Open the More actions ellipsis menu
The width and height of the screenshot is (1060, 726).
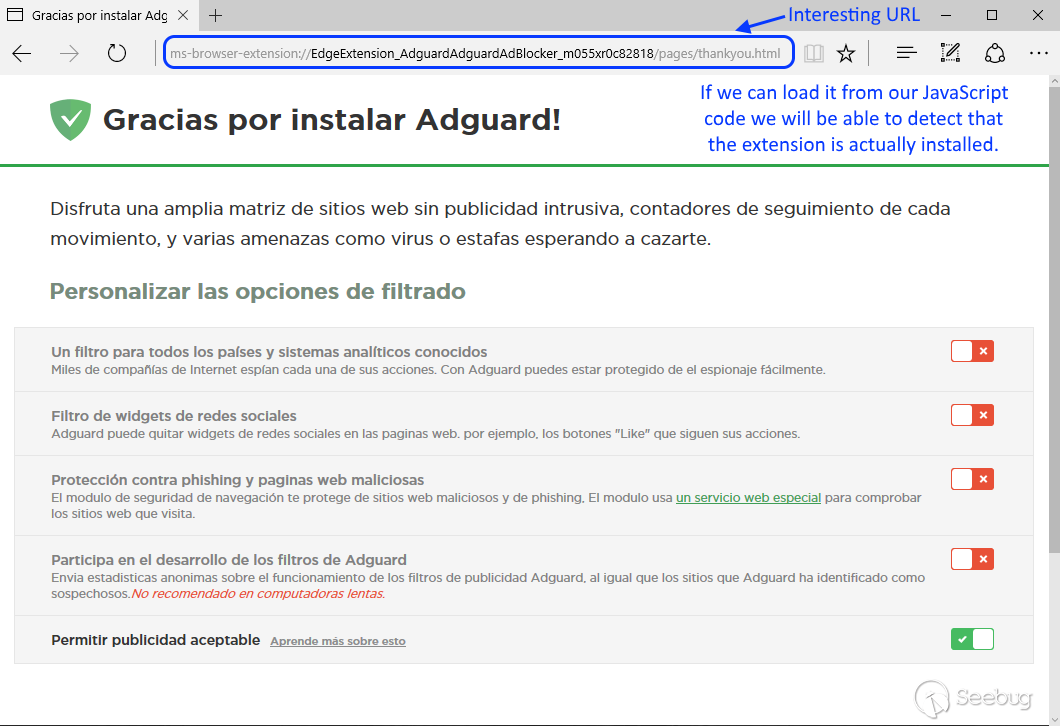[x=1038, y=53]
